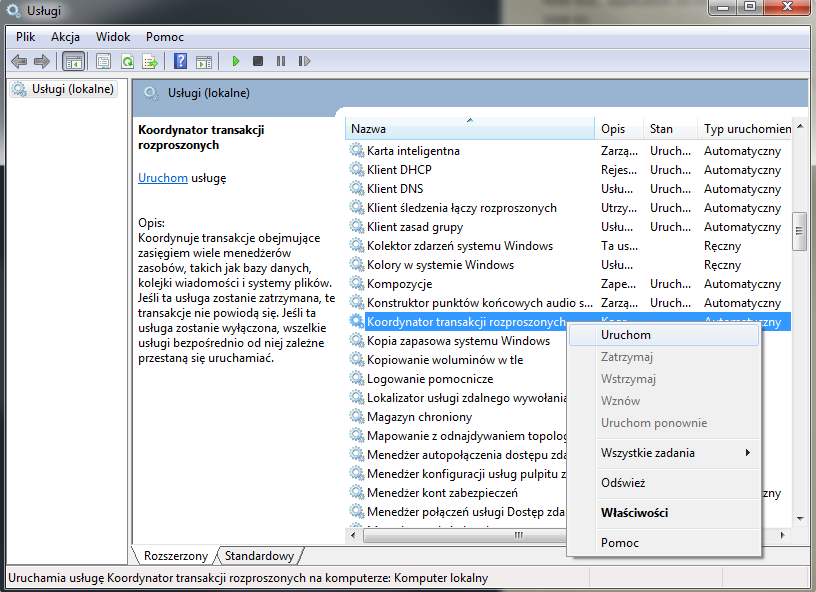The height and width of the screenshot is (592, 816).
Task: Open the Pomoc menu in menu bar
Action: [x=165, y=37]
